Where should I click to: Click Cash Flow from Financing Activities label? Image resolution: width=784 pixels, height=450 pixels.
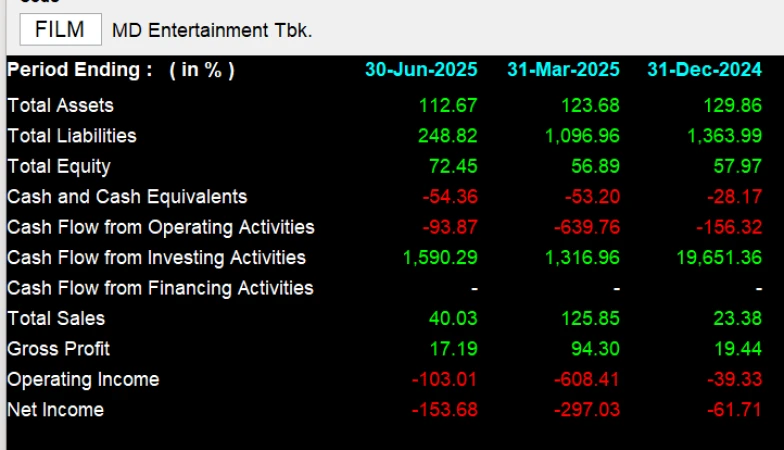(160, 288)
